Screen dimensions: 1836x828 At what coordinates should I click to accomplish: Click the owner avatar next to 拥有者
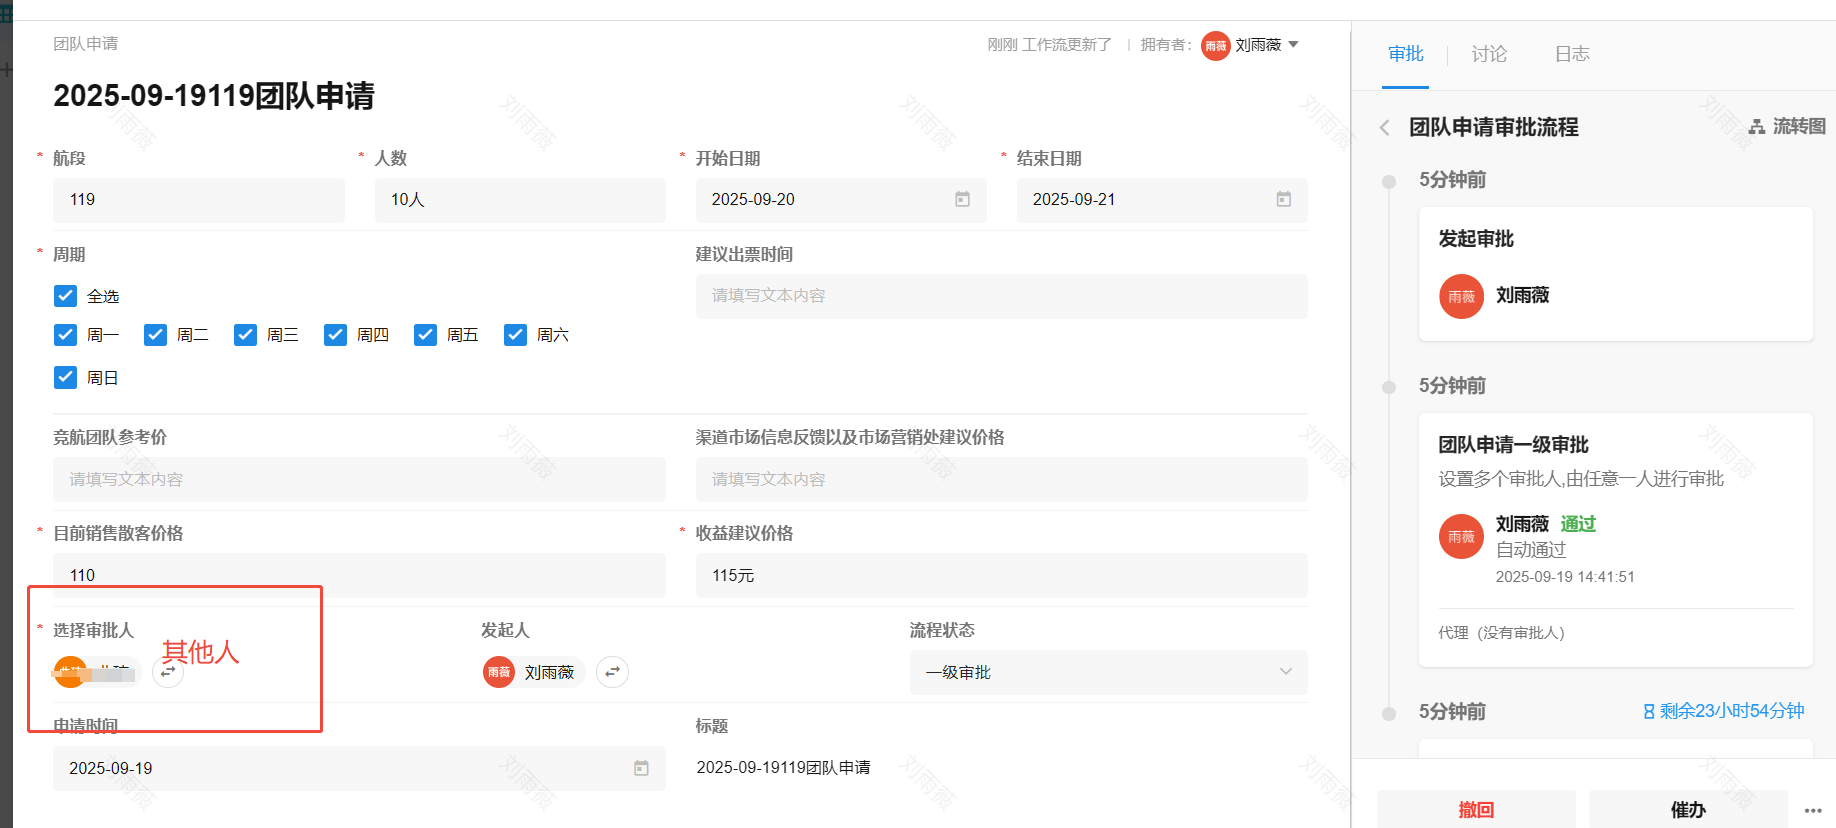1216,45
